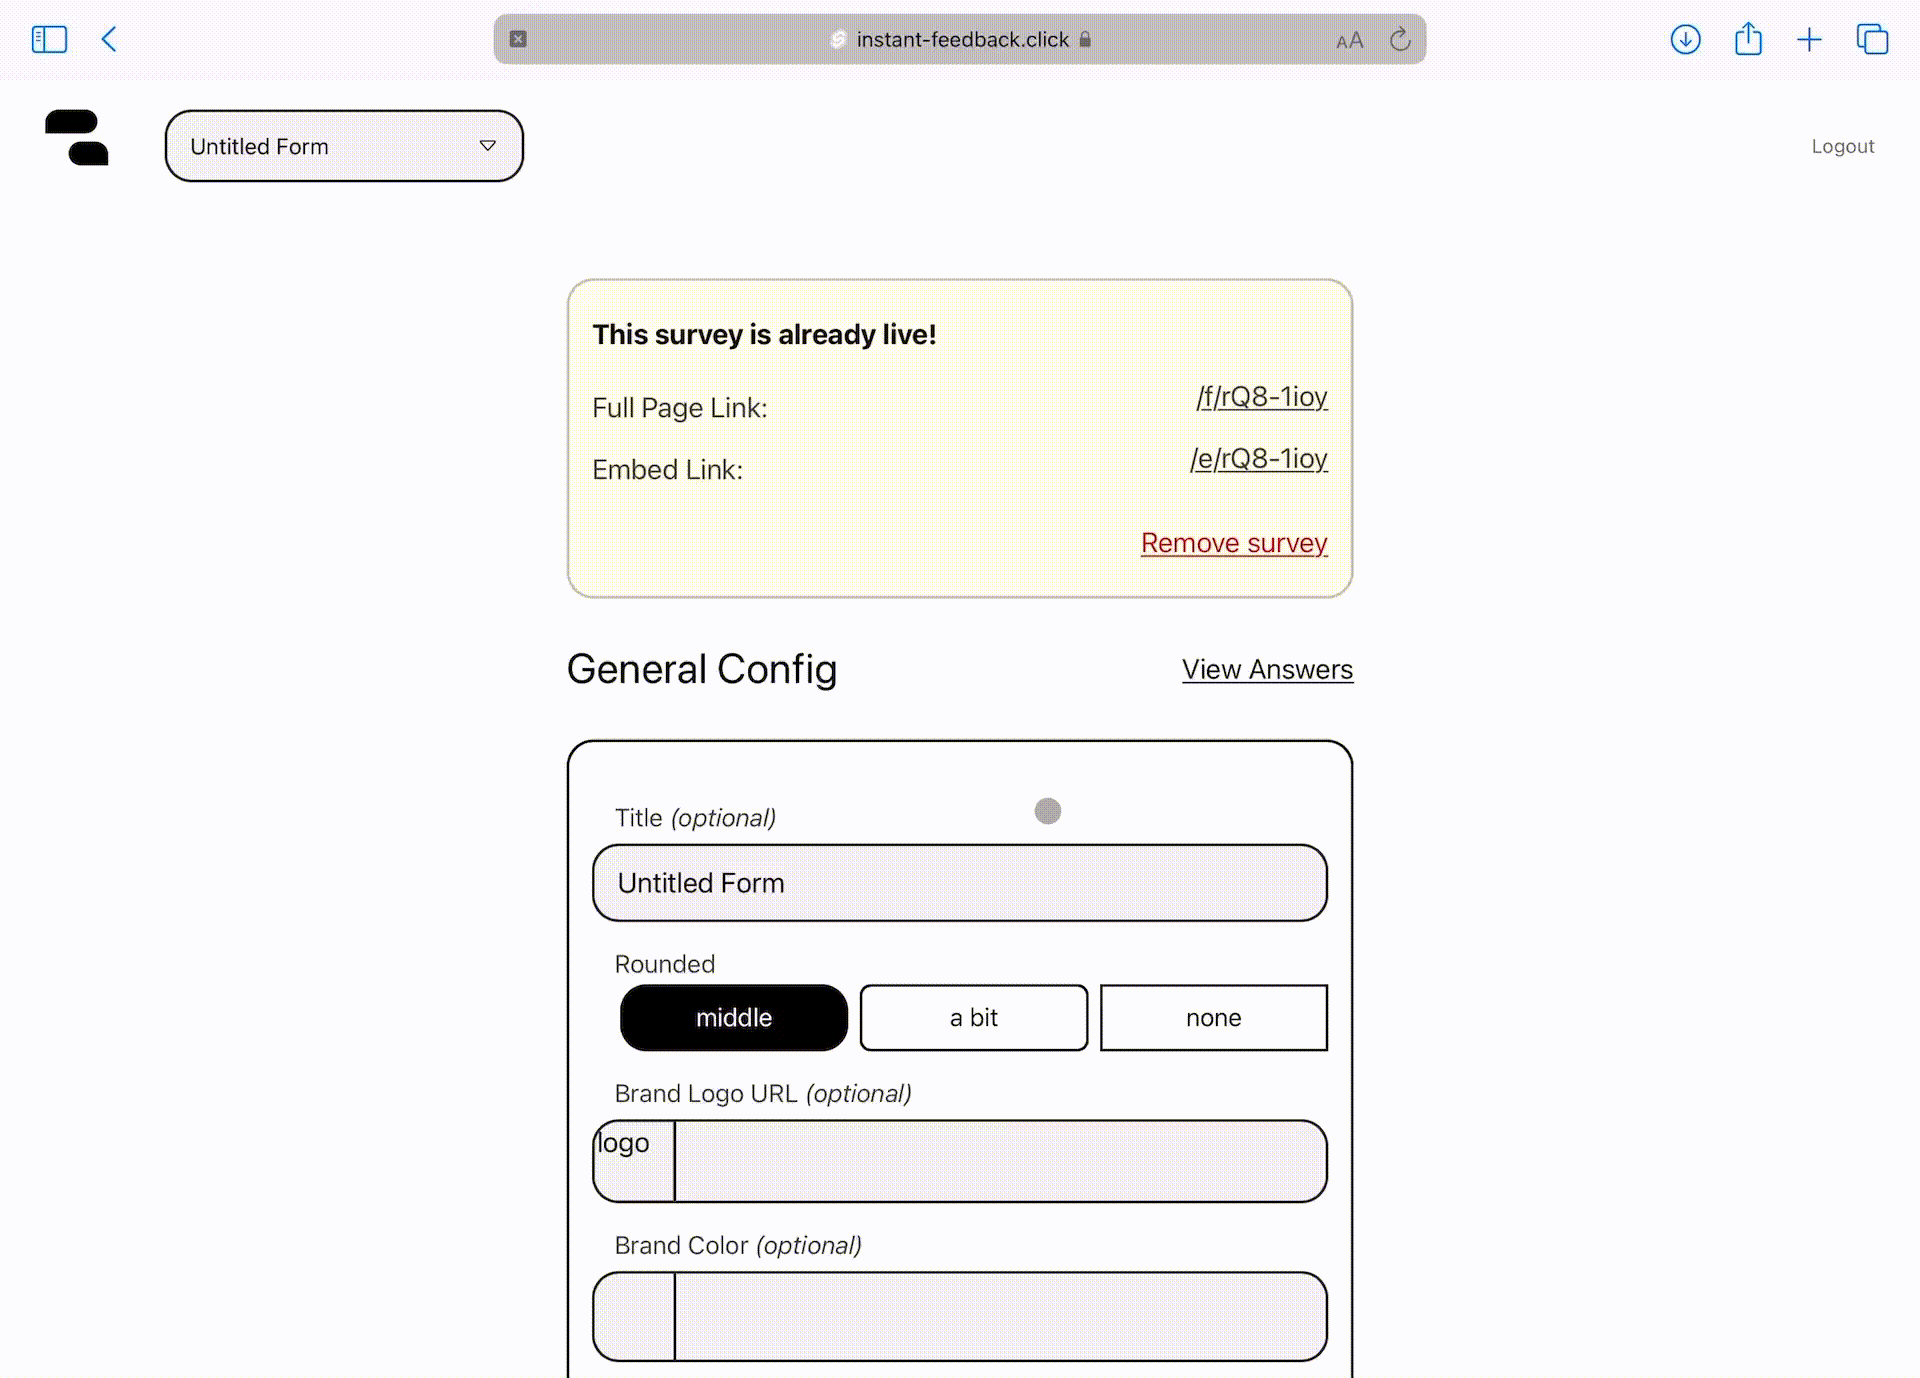Viewport: 1920px width, 1378px height.
Task: Expand the form switcher chevron
Action: pos(488,145)
